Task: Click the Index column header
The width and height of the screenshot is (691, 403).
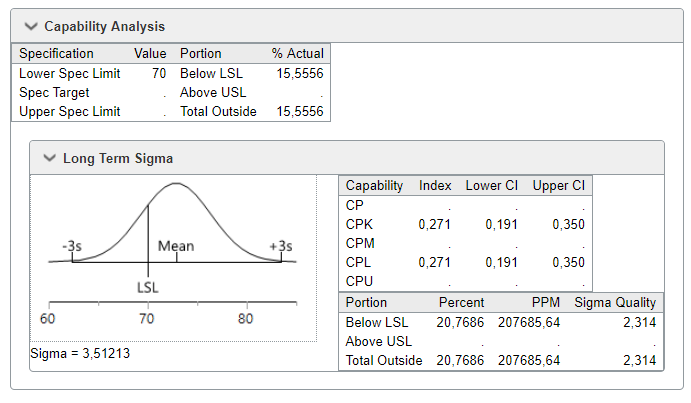Action: click(435, 186)
